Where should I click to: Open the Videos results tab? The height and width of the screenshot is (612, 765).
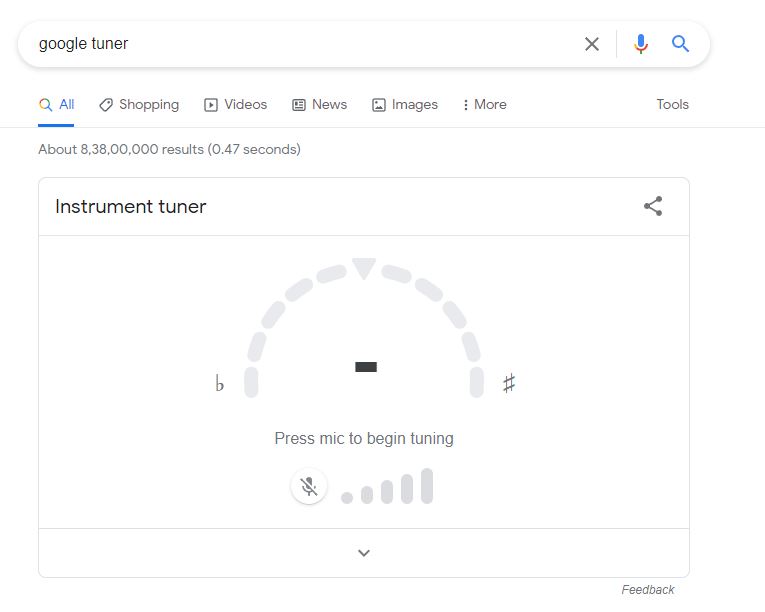tap(236, 104)
